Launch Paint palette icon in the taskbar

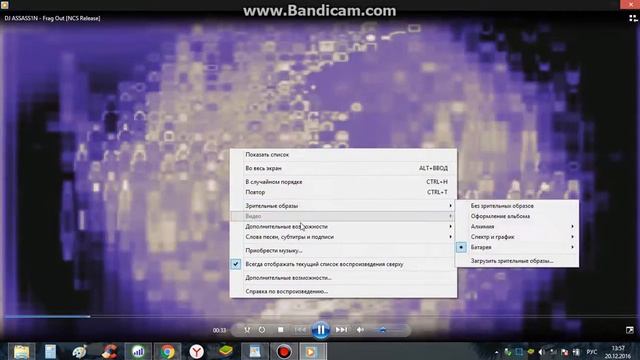tap(80, 351)
